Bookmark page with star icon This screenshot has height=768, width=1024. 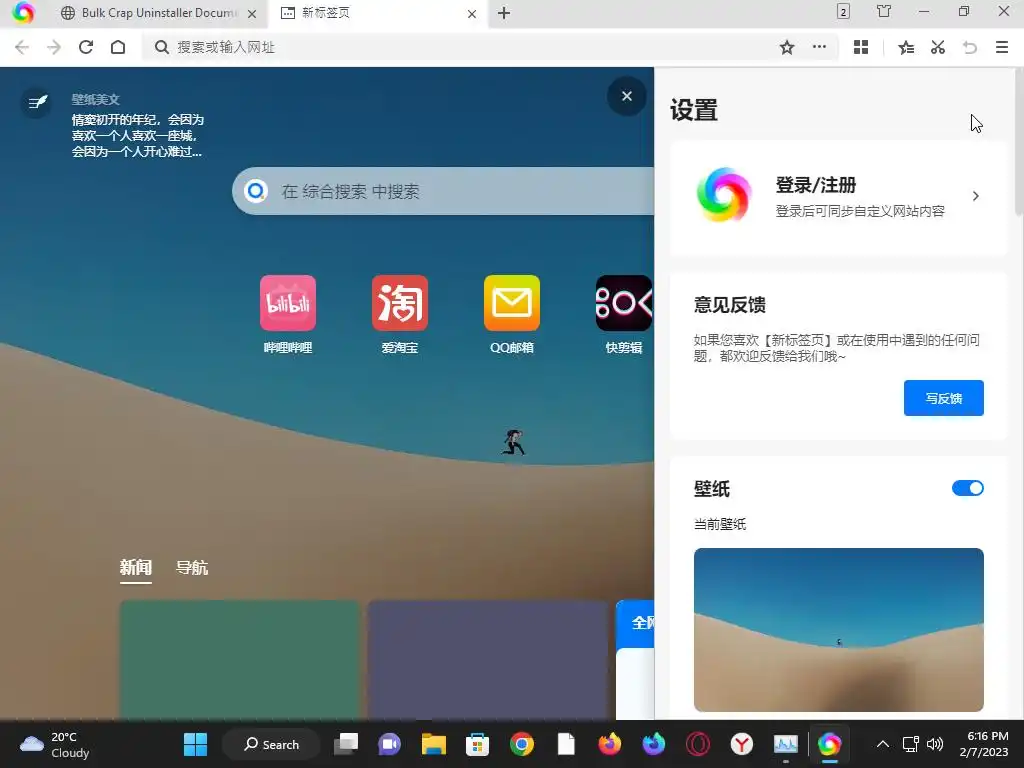787,47
